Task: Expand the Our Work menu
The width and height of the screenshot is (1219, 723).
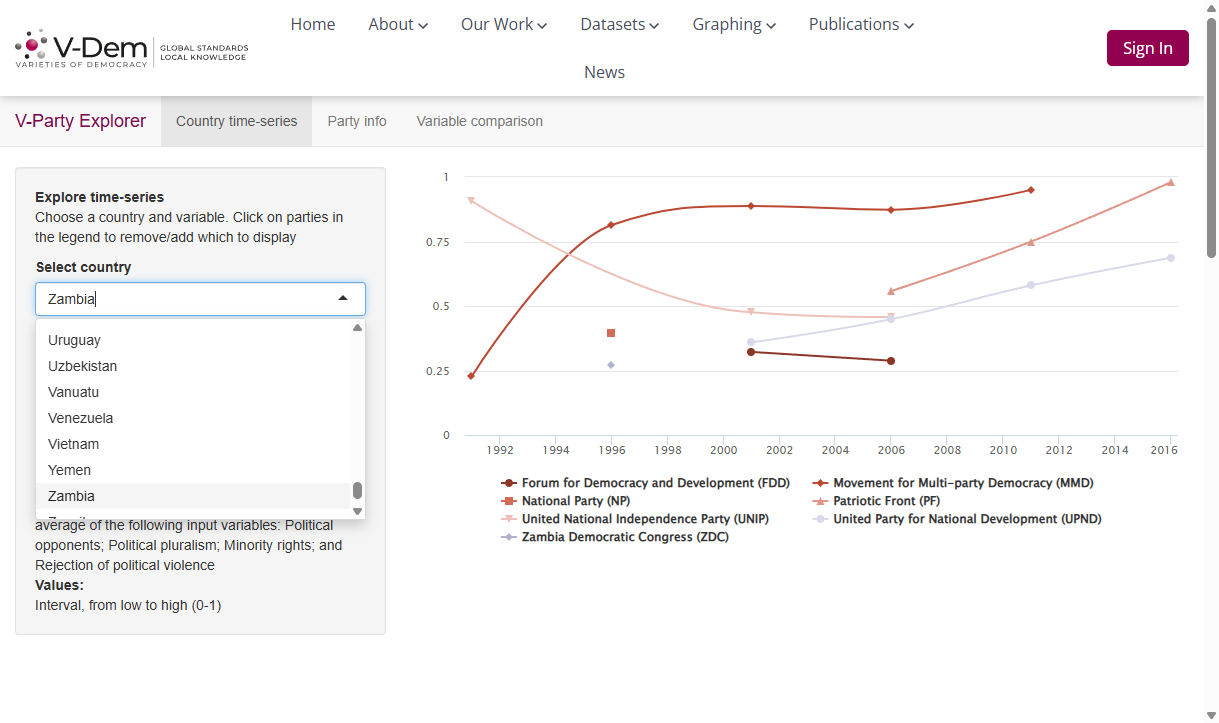Action: click(504, 24)
